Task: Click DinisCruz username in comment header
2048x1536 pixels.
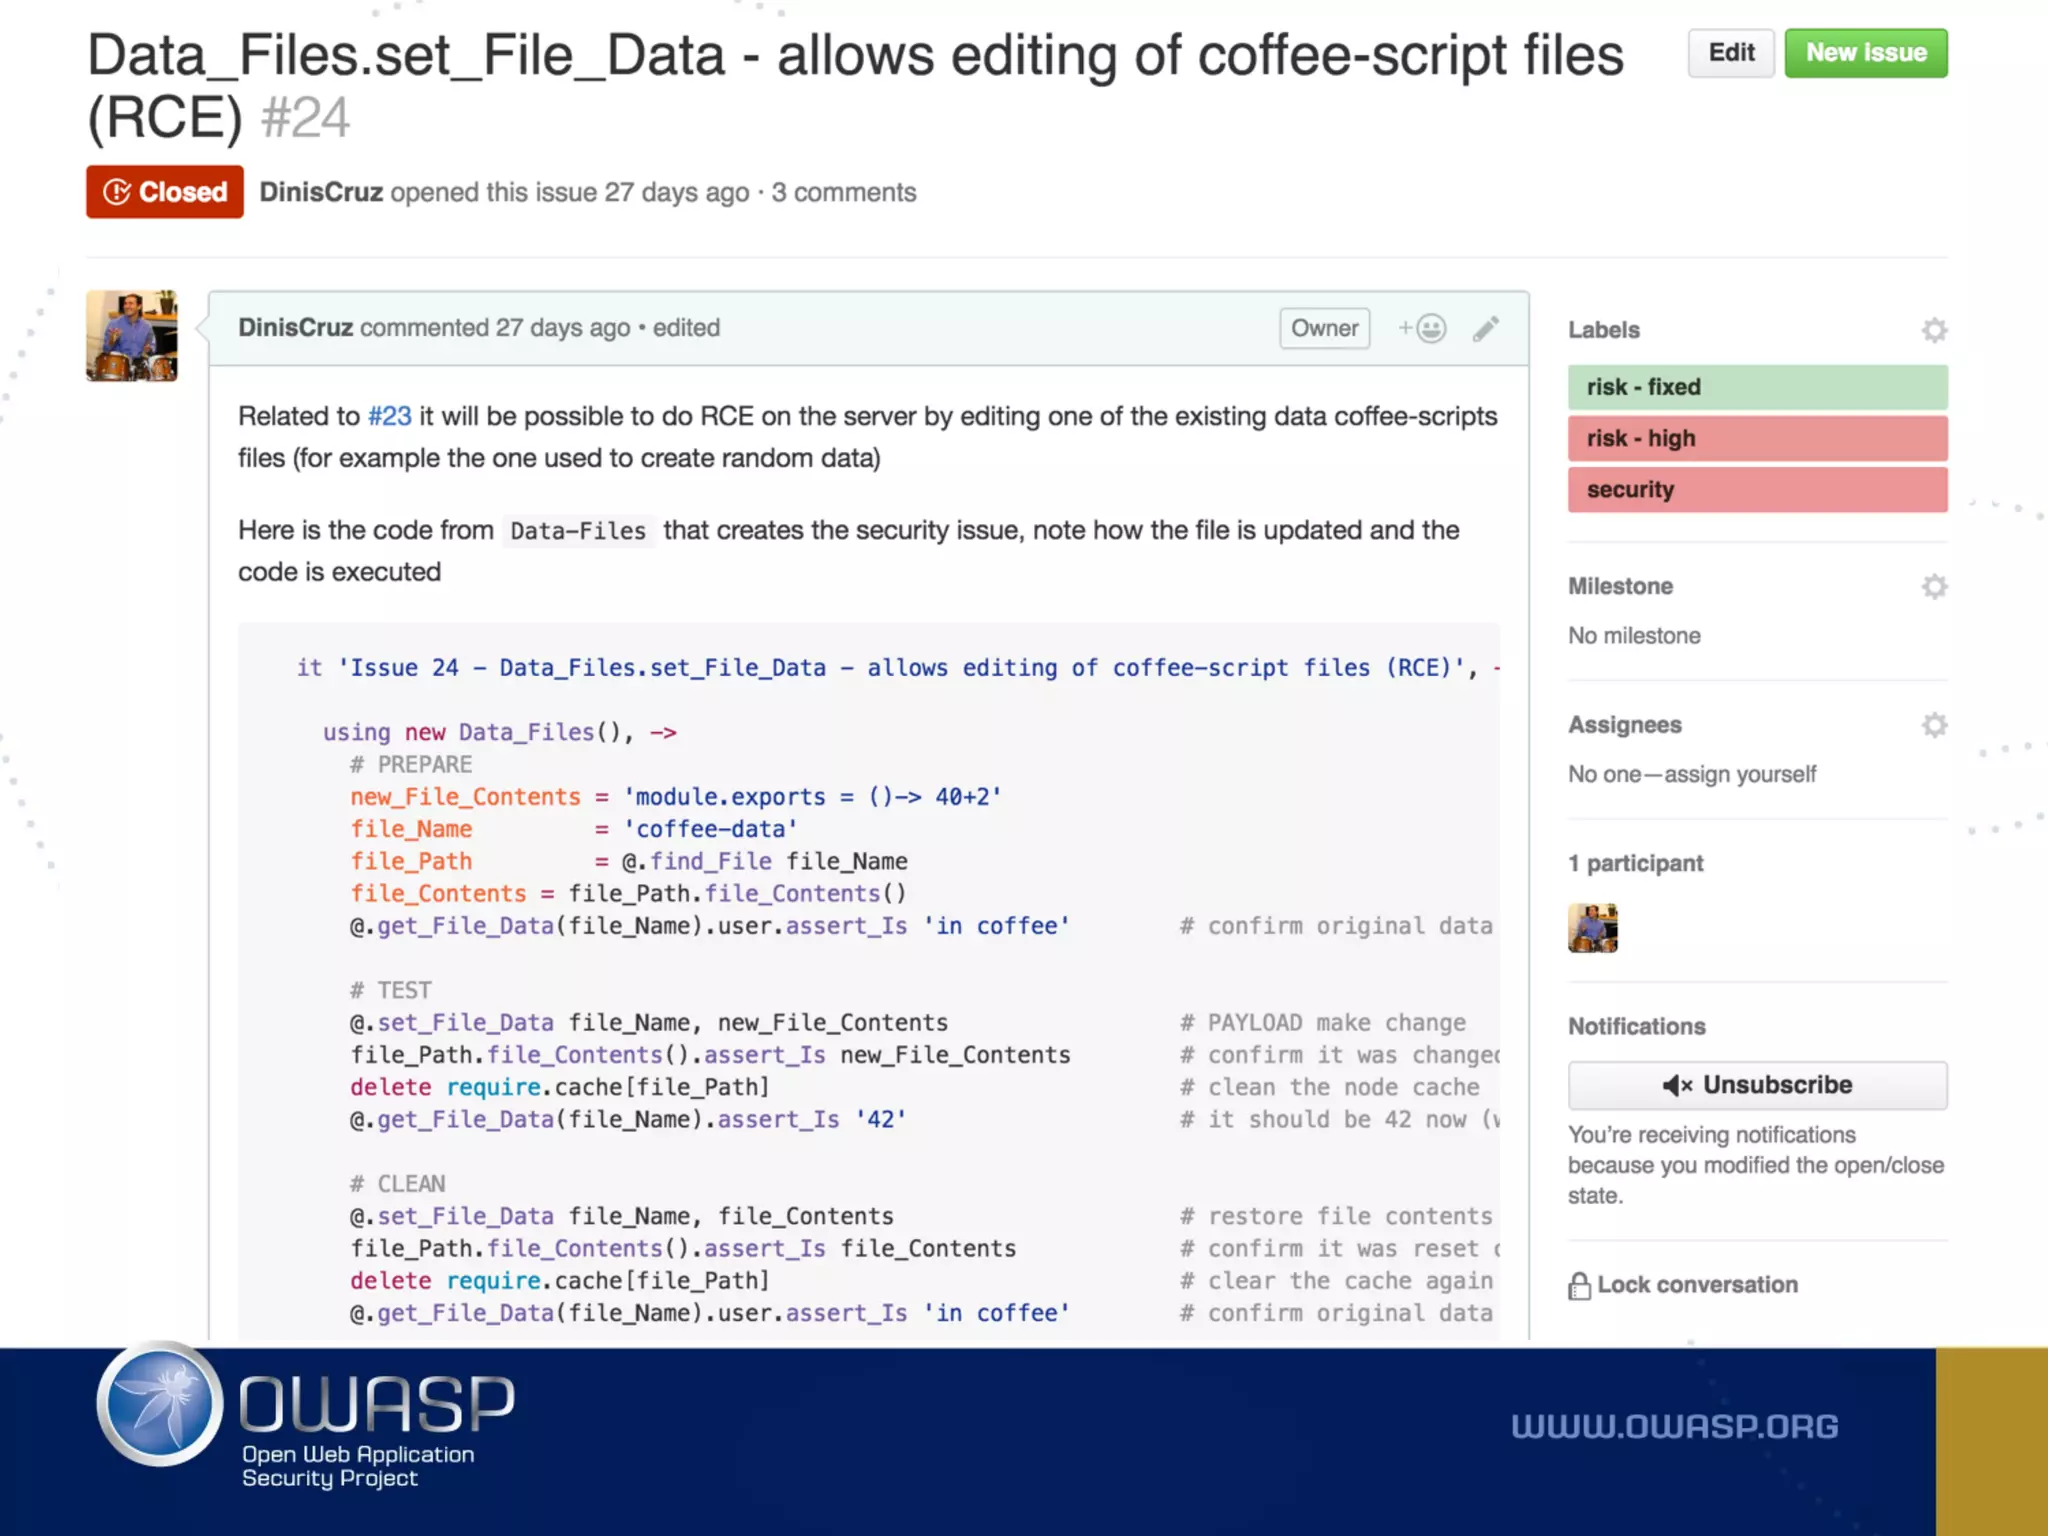Action: pos(295,328)
